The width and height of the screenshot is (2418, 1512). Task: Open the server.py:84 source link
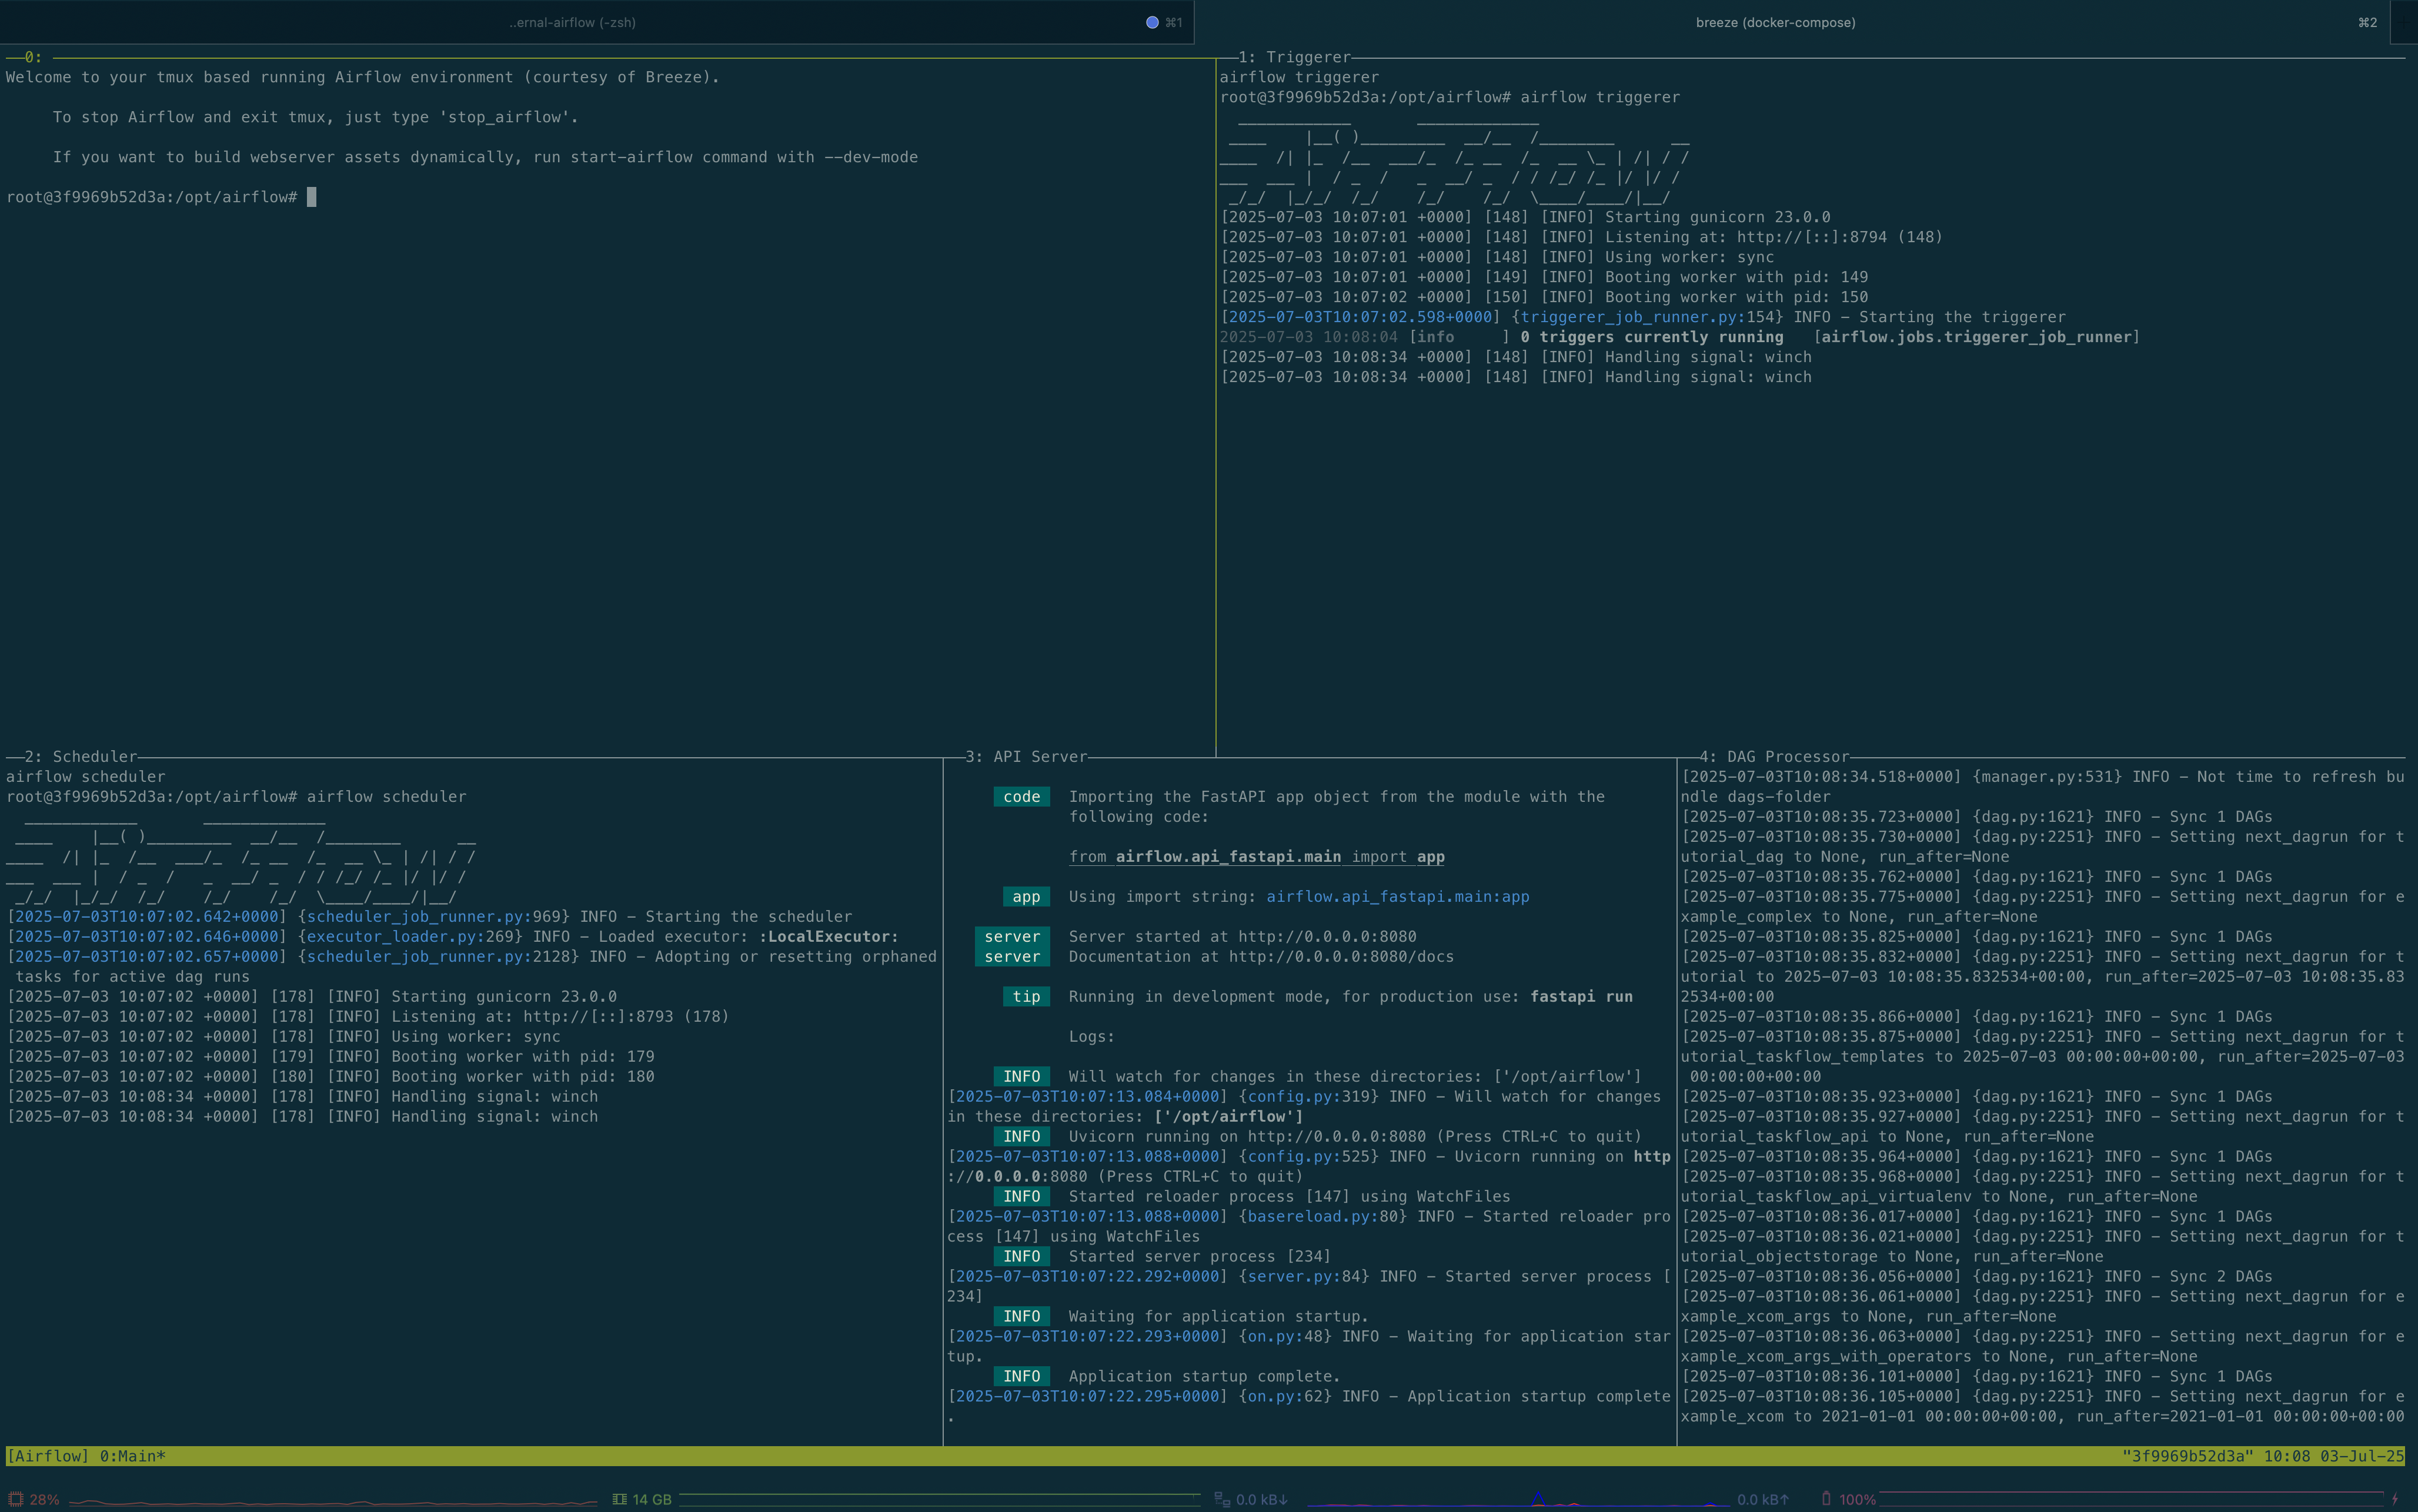[x=1304, y=1276]
